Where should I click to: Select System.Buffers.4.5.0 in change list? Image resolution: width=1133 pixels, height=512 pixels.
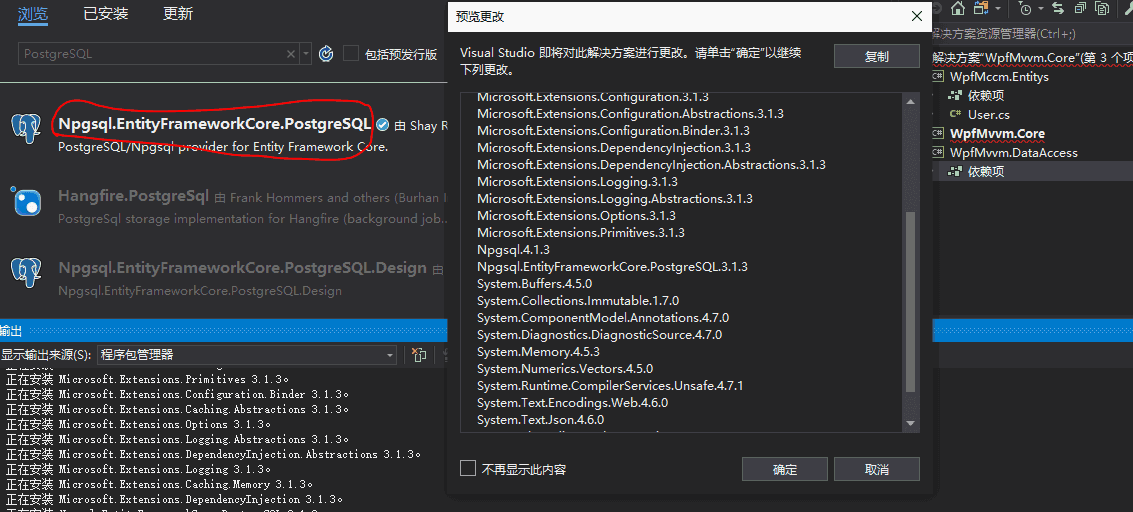pyautogui.click(x=534, y=284)
